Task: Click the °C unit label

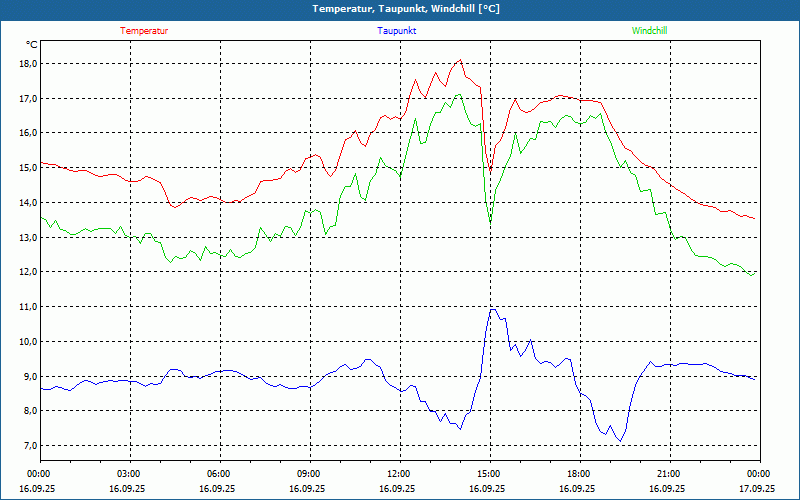Action: [x=32, y=45]
